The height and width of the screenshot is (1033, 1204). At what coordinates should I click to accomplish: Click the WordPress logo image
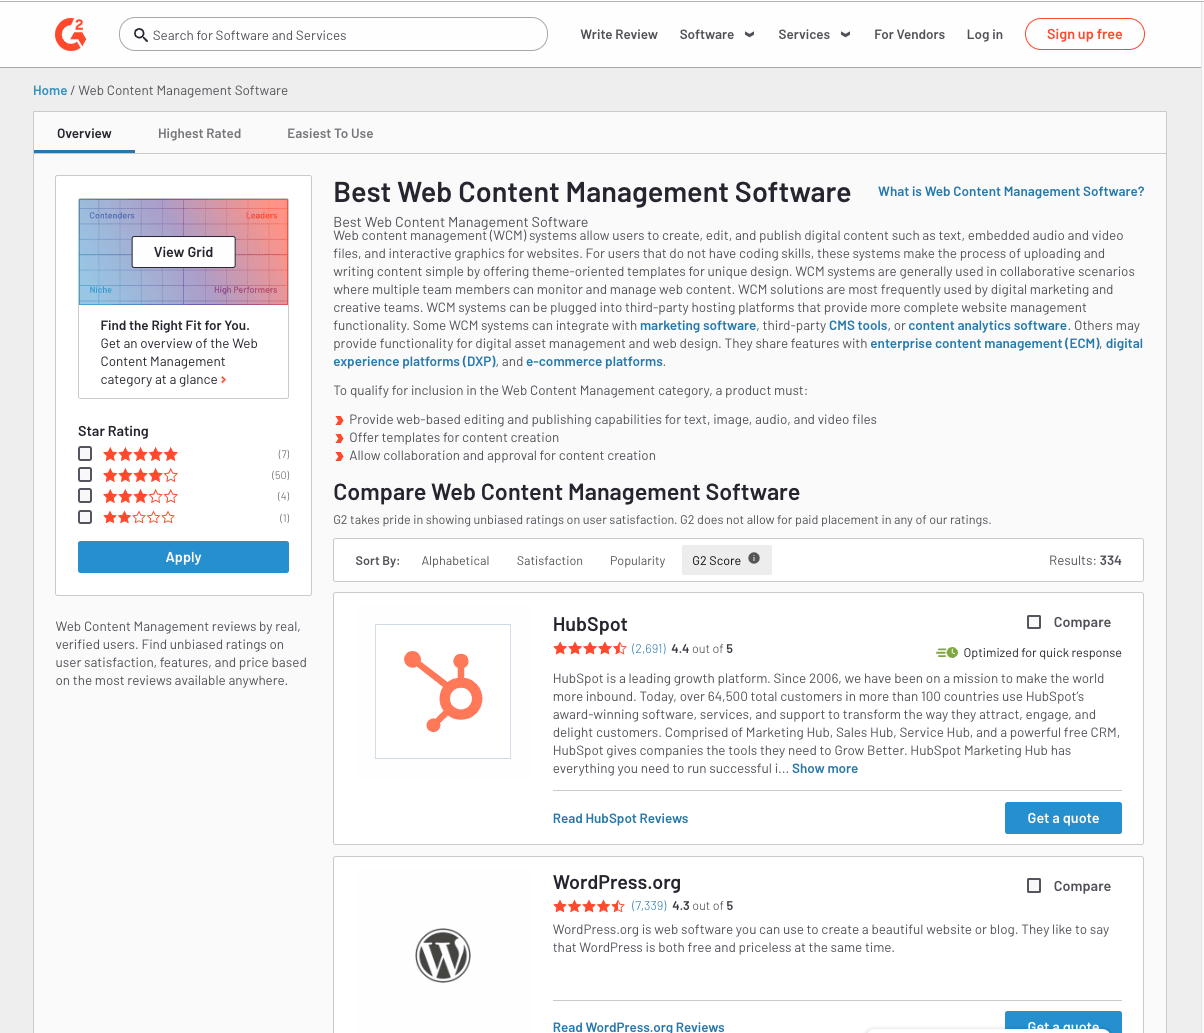pyautogui.click(x=443, y=957)
